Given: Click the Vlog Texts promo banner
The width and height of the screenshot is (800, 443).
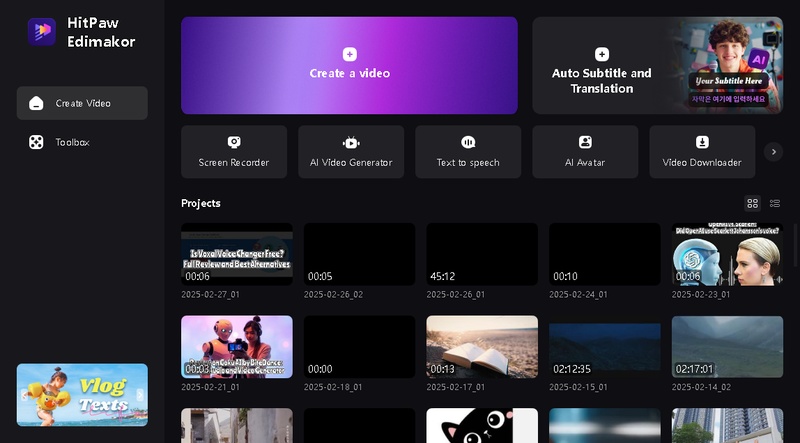Looking at the screenshot, I should [x=82, y=394].
